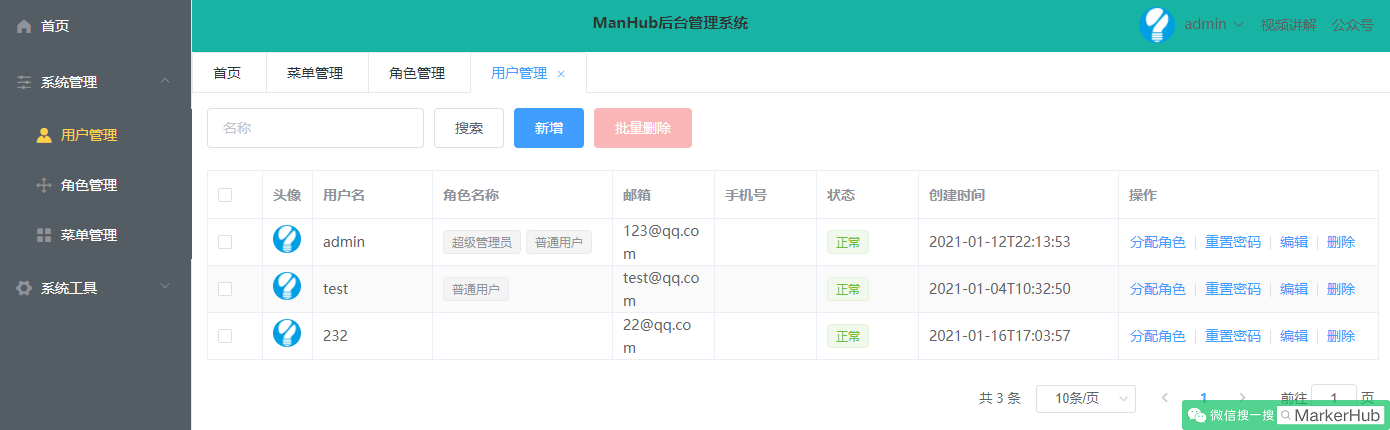Image resolution: width=1390 pixels, height=430 pixels.
Task: Focus the 名称 search input field
Action: [315, 128]
